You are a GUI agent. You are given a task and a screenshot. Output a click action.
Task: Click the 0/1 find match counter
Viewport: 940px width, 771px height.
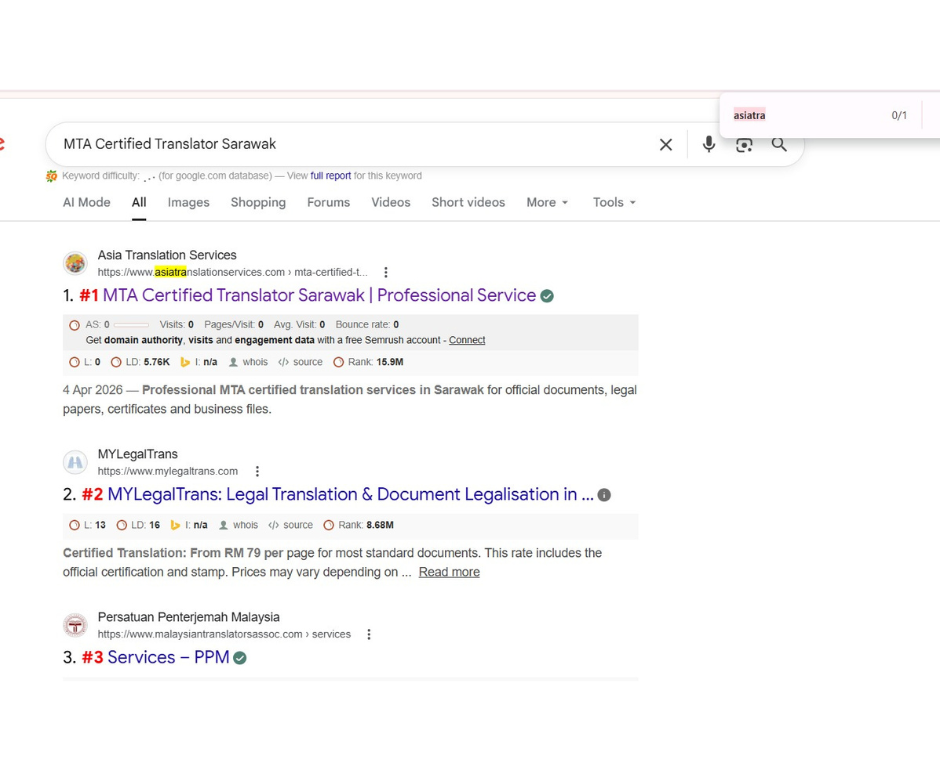coord(899,115)
